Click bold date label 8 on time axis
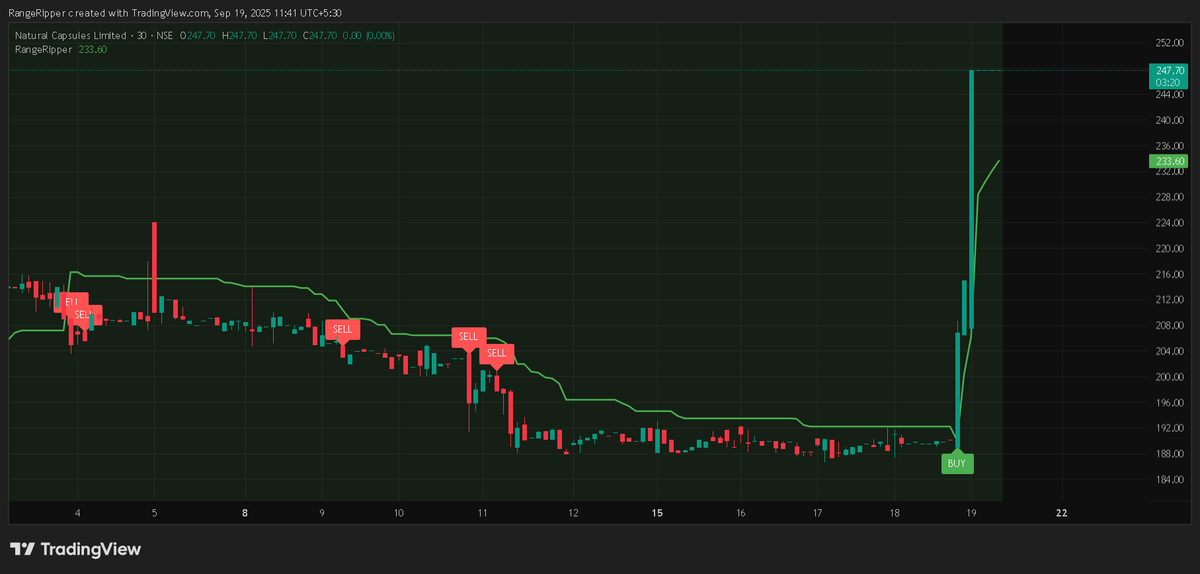 click(x=245, y=513)
